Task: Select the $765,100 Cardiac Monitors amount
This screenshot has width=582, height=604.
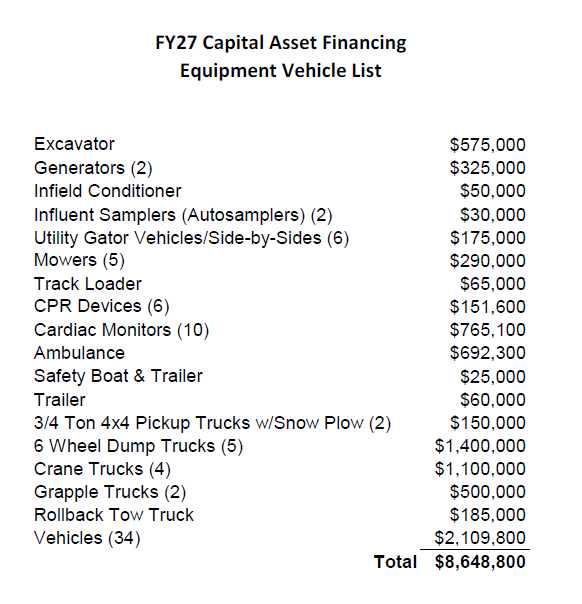Action: pos(488,330)
